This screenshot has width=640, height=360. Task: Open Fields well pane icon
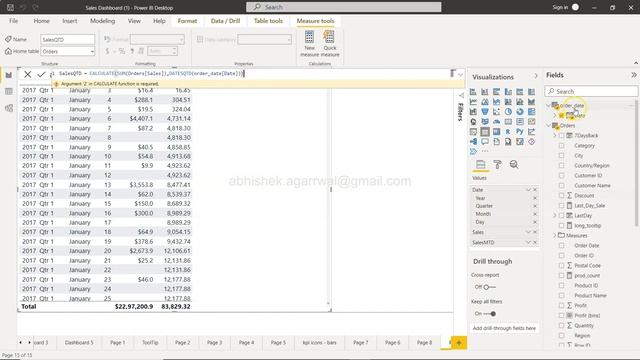click(480, 164)
